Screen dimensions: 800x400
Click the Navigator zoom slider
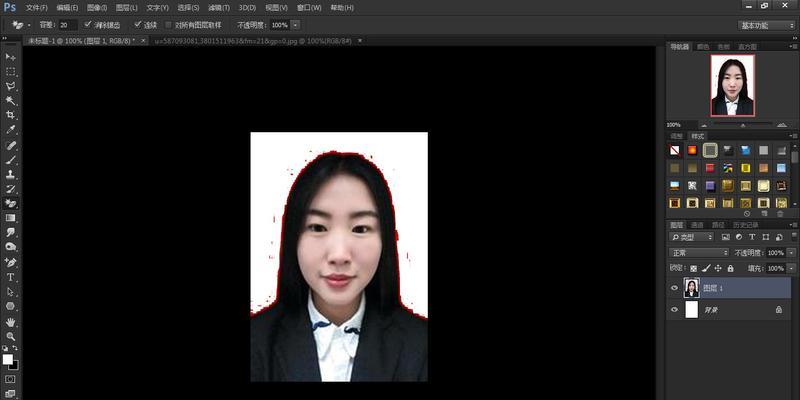coord(742,125)
